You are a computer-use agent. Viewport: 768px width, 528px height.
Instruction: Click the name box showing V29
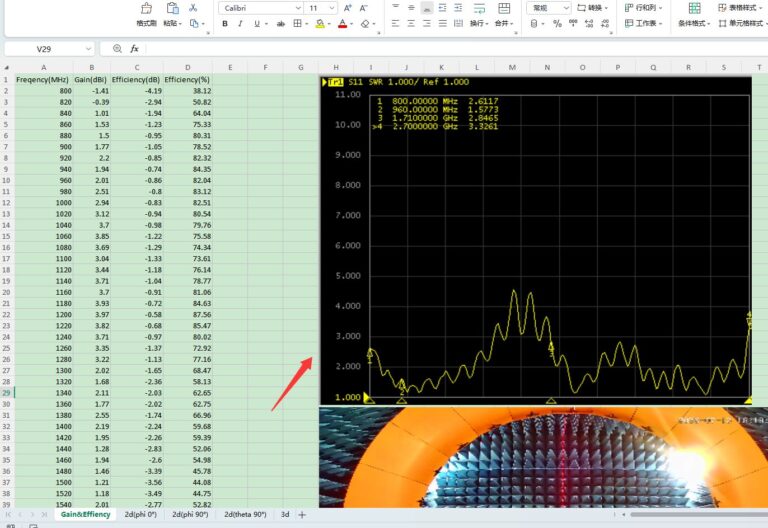pos(44,49)
